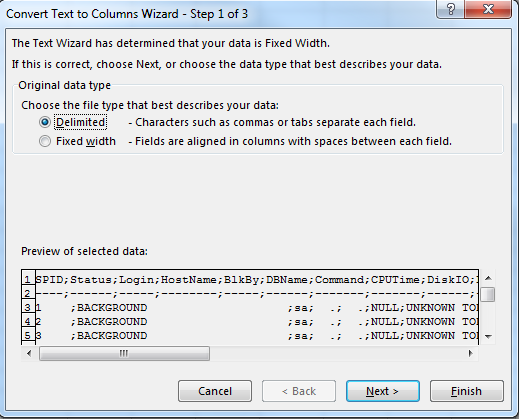Click the horizontal scrollbar thumb in preview
Image resolution: width=519 pixels, height=419 pixels.
pos(124,353)
